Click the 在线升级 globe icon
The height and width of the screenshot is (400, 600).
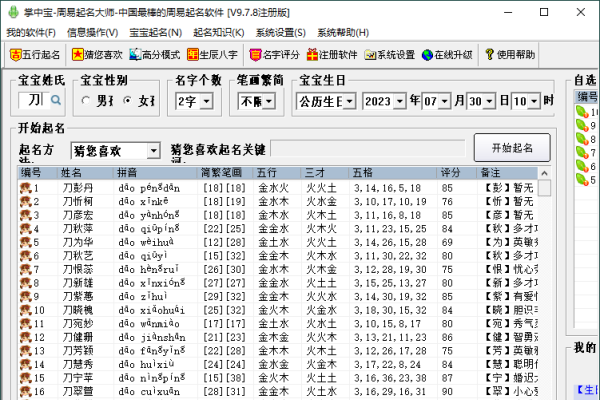point(427,55)
